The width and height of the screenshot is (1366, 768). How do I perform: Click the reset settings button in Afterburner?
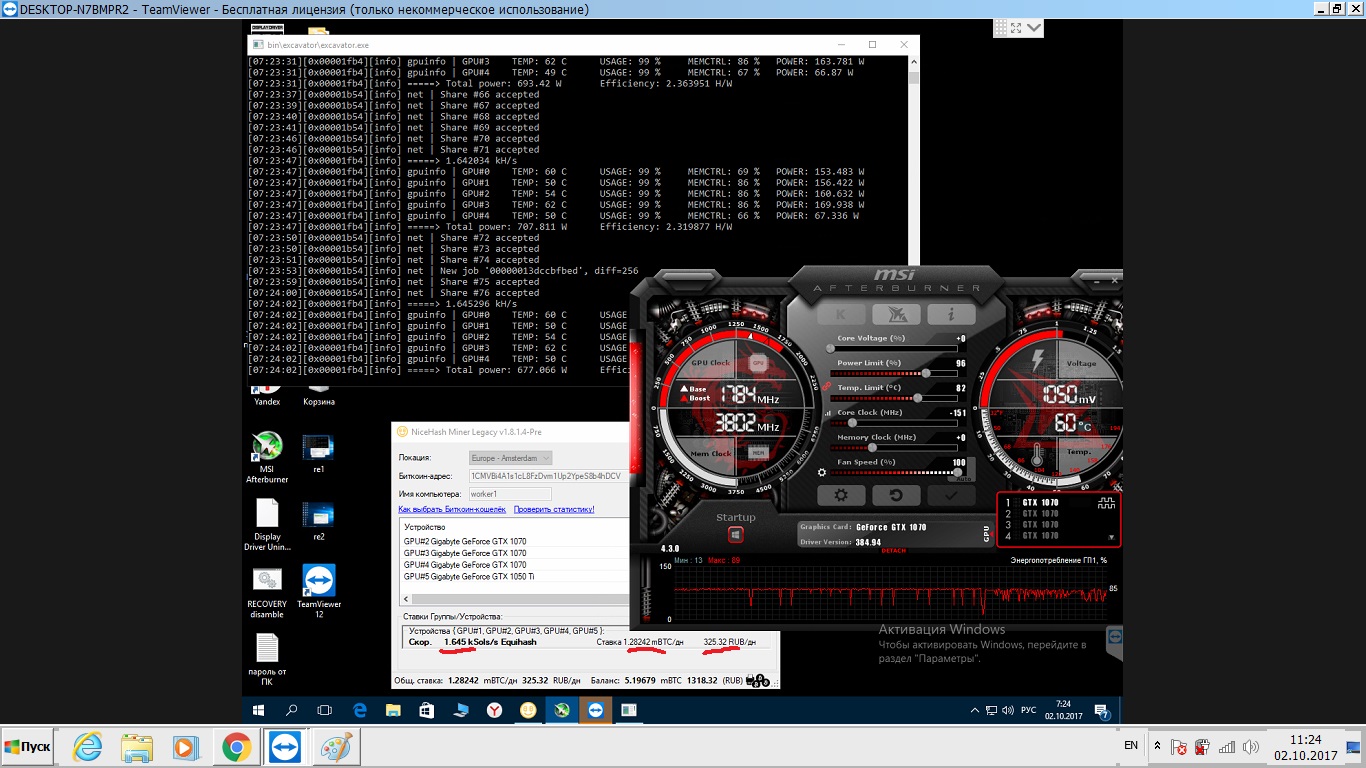pyautogui.click(x=895, y=495)
